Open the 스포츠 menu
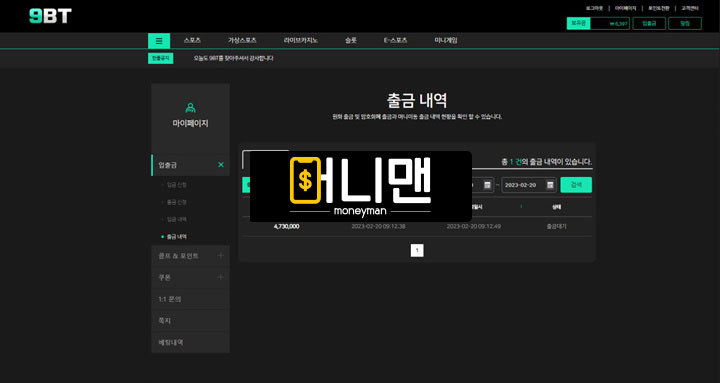Viewport: 720px width, 383px height. coord(192,40)
